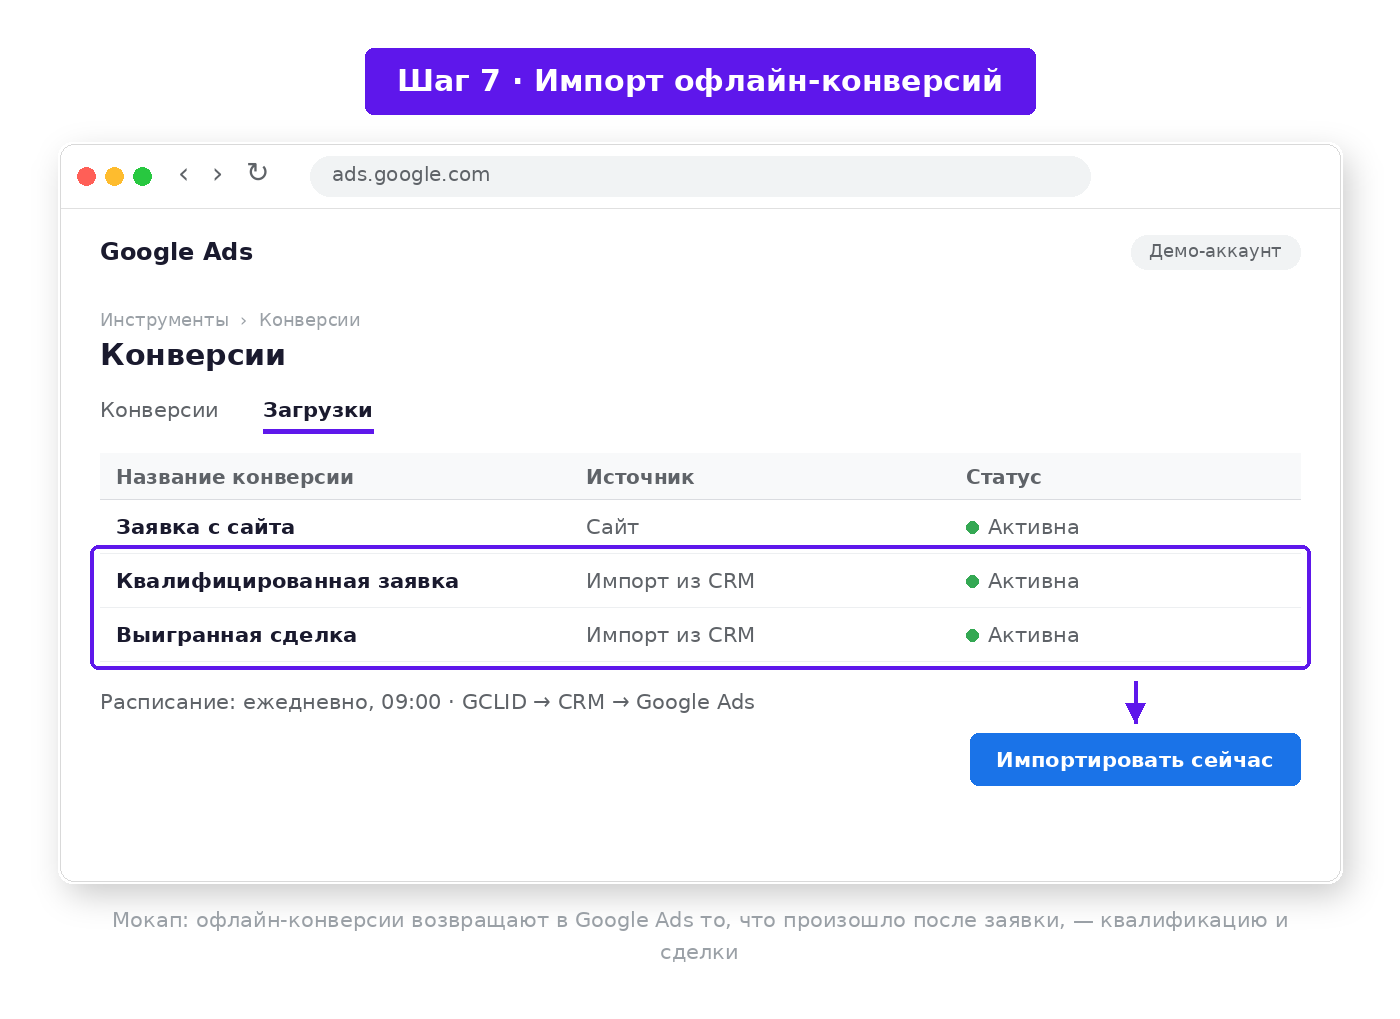Sort by Статус column header
Viewport: 1400px width, 1019px height.
[x=1003, y=477]
